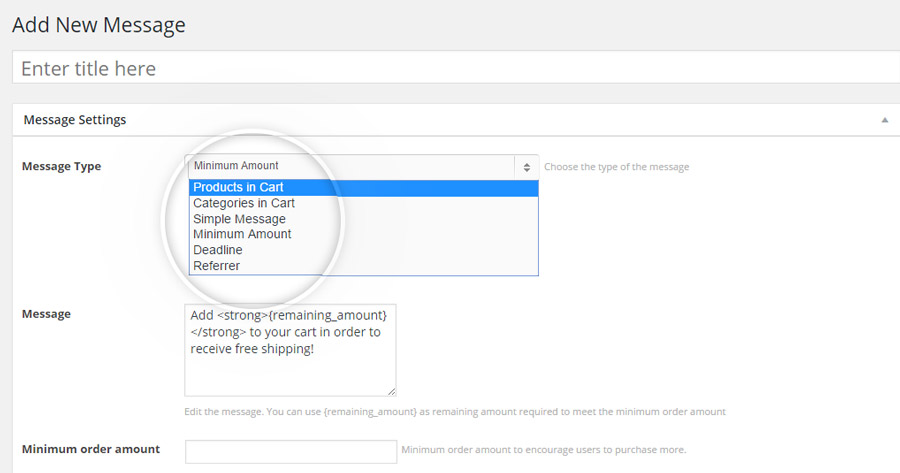Click the Message Type dropdown arrows
The height and width of the screenshot is (473, 900).
click(x=526, y=167)
